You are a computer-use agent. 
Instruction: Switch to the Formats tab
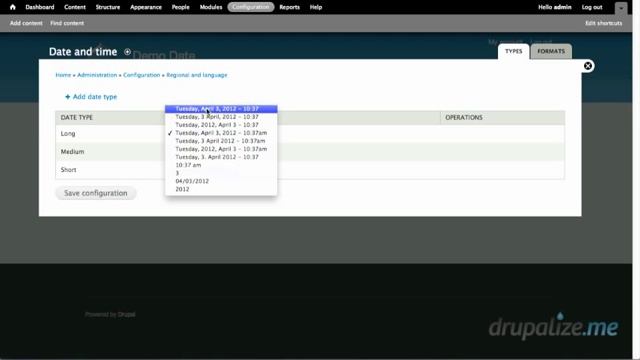pos(551,51)
